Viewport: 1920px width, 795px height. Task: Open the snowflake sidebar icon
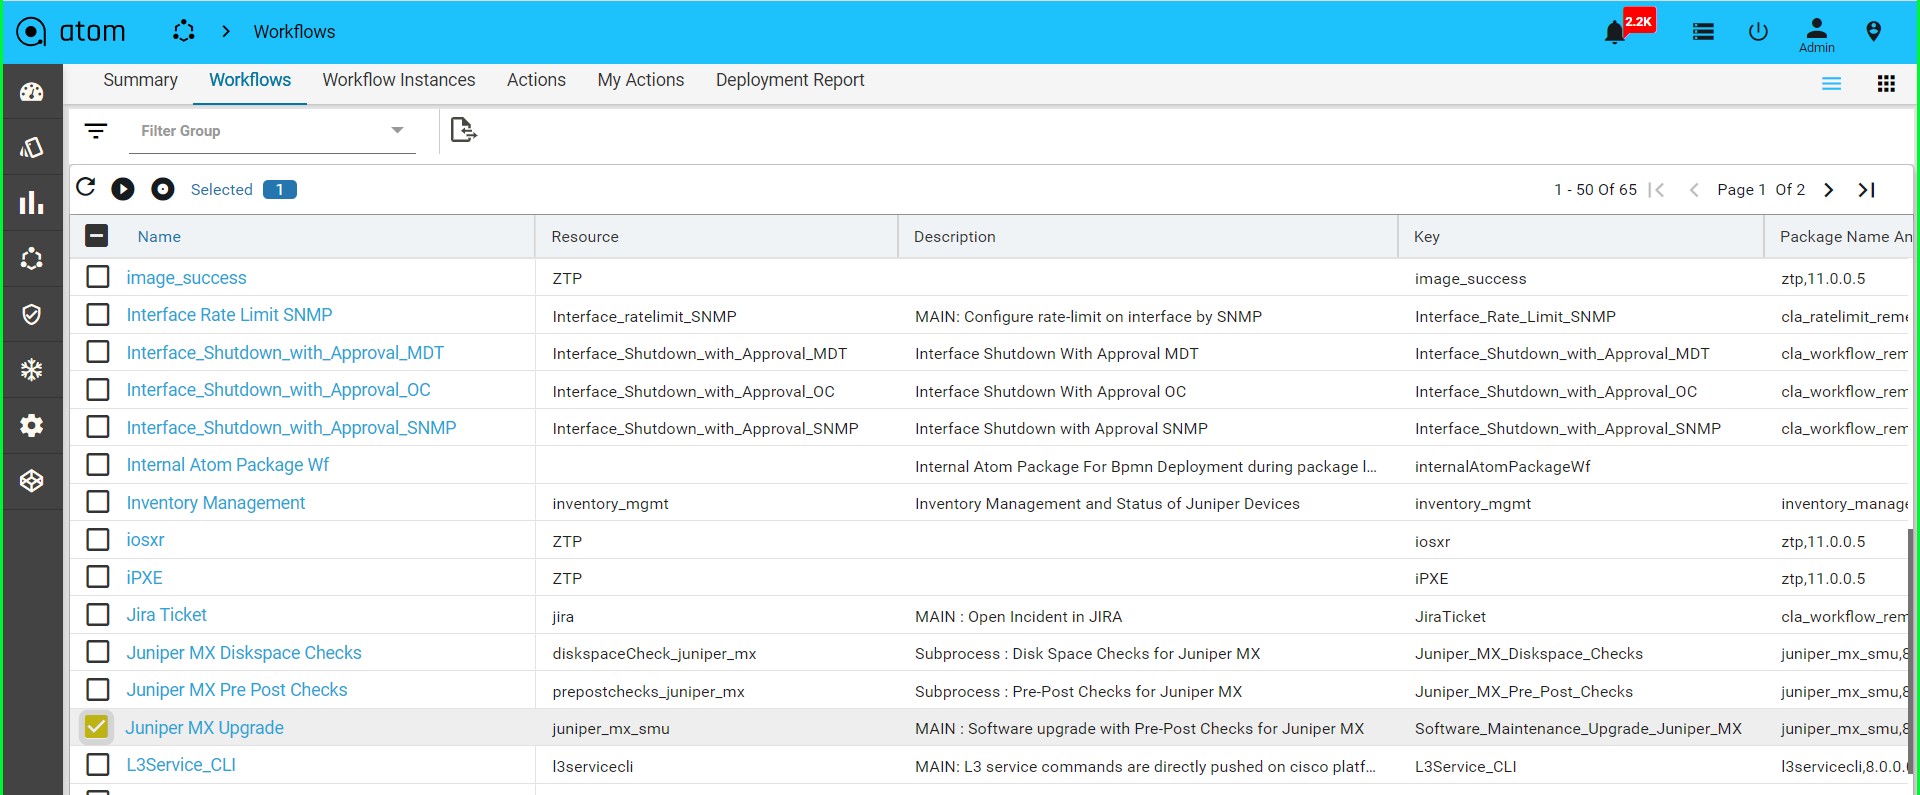[32, 370]
